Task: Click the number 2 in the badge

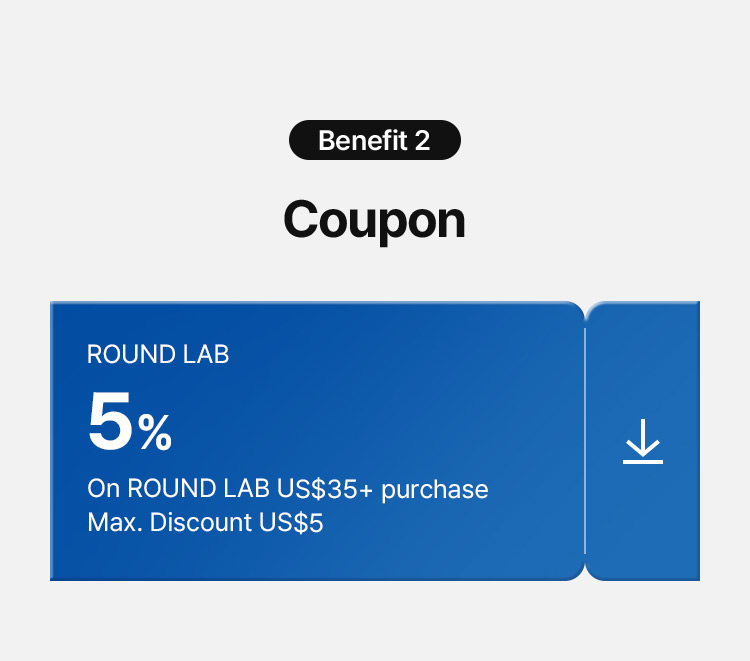Action: [422, 140]
